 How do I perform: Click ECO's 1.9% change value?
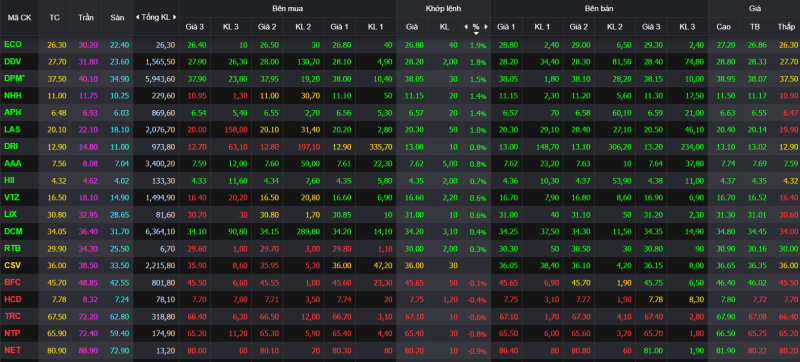pos(478,45)
